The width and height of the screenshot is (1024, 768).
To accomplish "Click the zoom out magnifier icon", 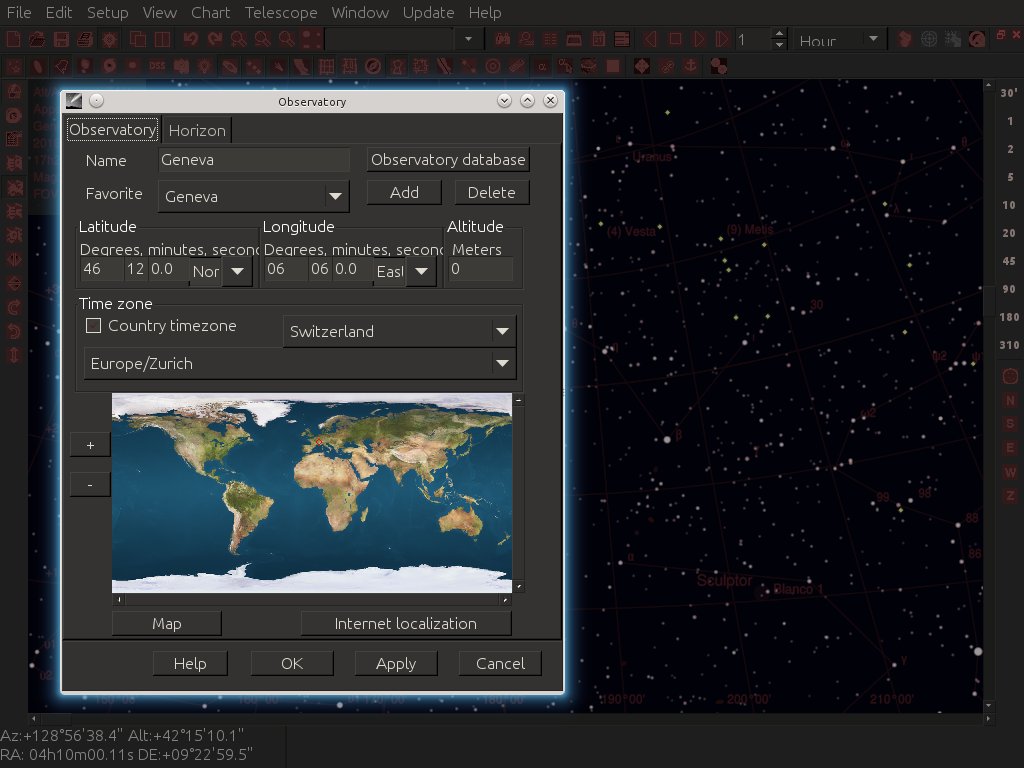I will [263, 39].
